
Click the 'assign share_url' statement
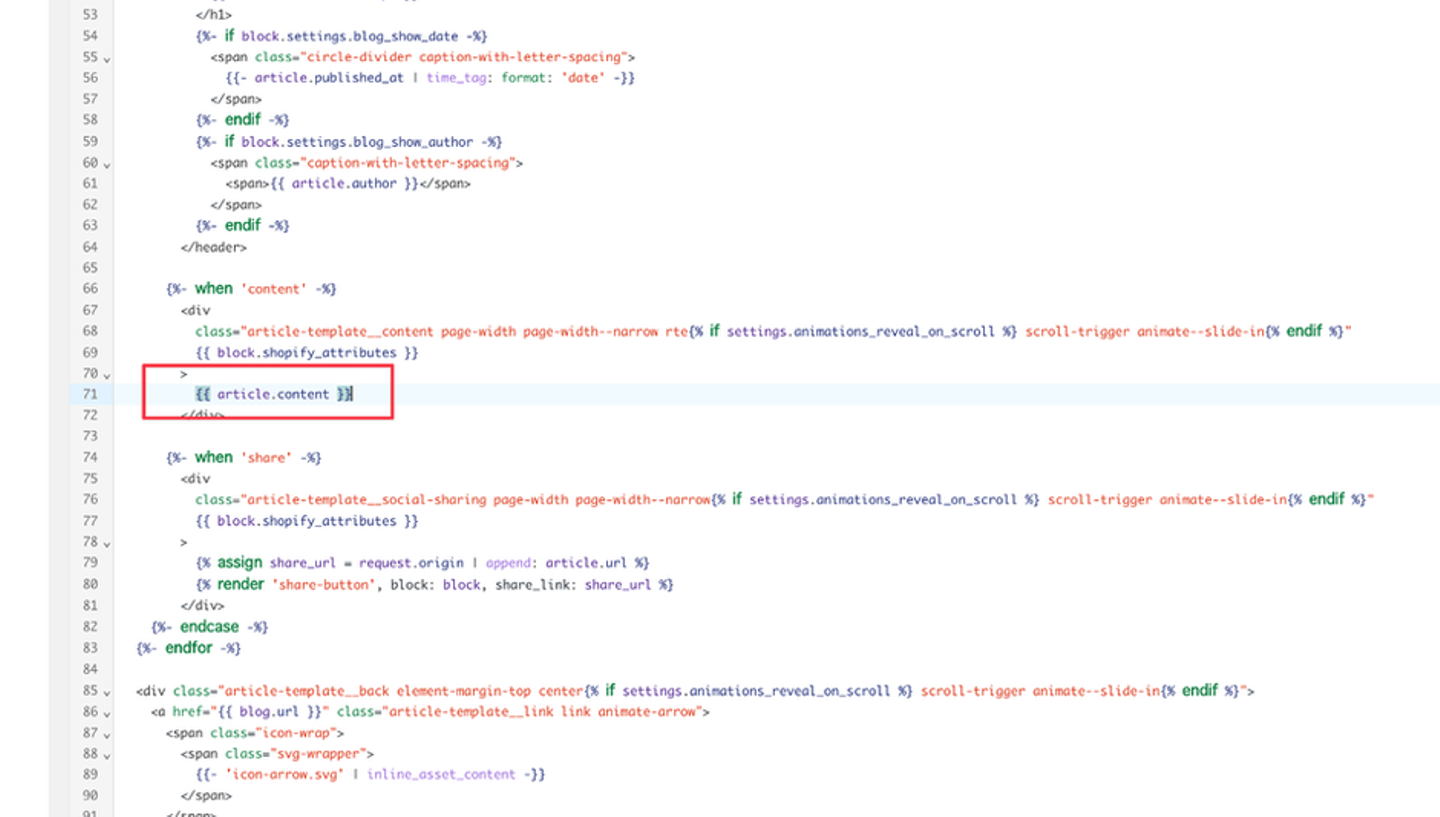pos(423,562)
